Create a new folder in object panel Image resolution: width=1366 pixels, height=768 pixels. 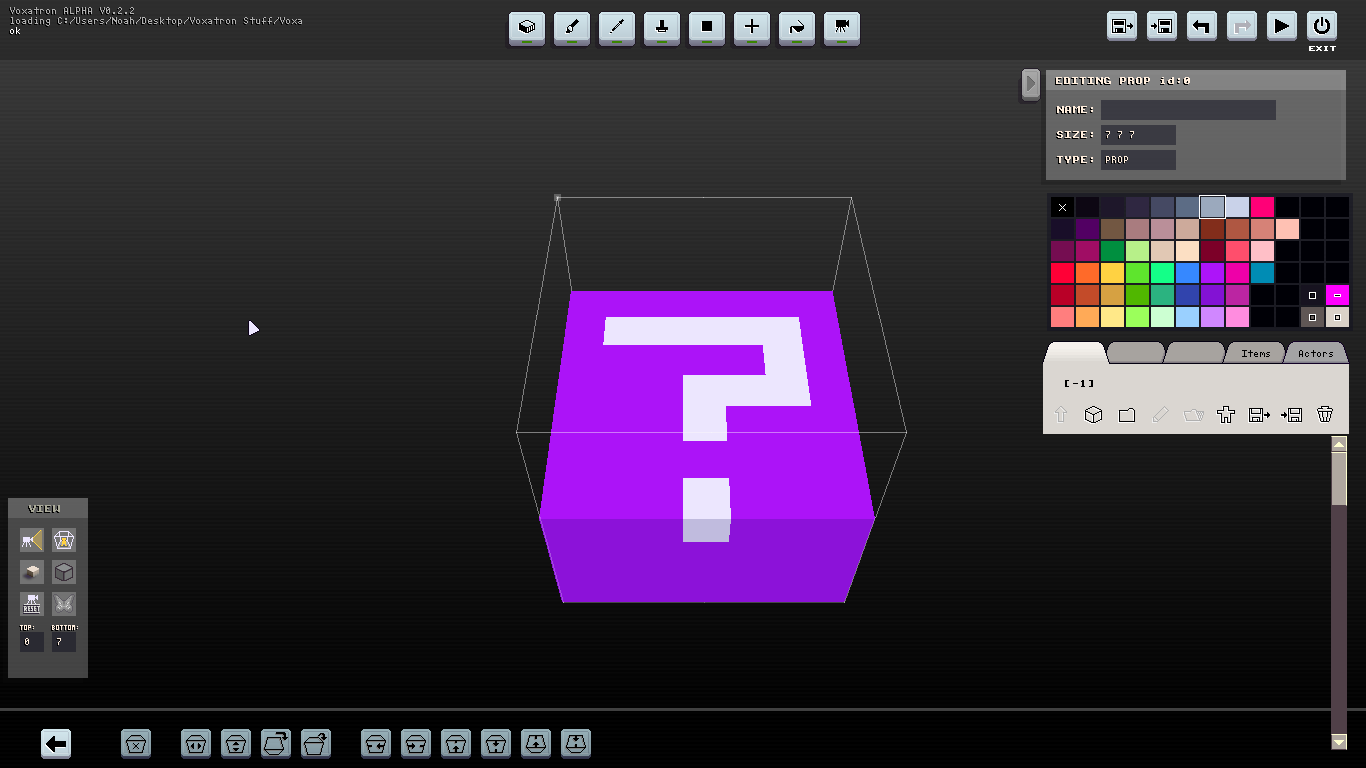point(1127,414)
